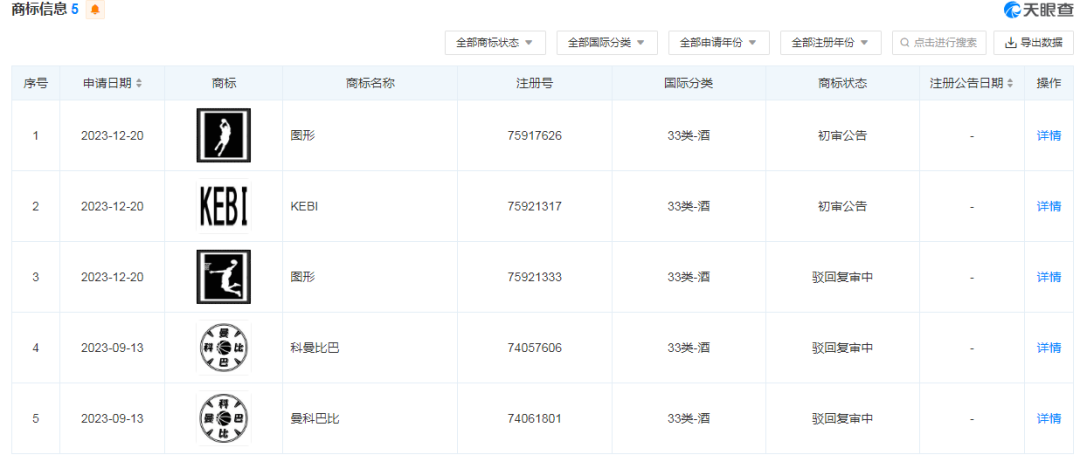Open 详情 for the KEBI trademark
The height and width of the screenshot is (455, 1080).
tap(1048, 206)
